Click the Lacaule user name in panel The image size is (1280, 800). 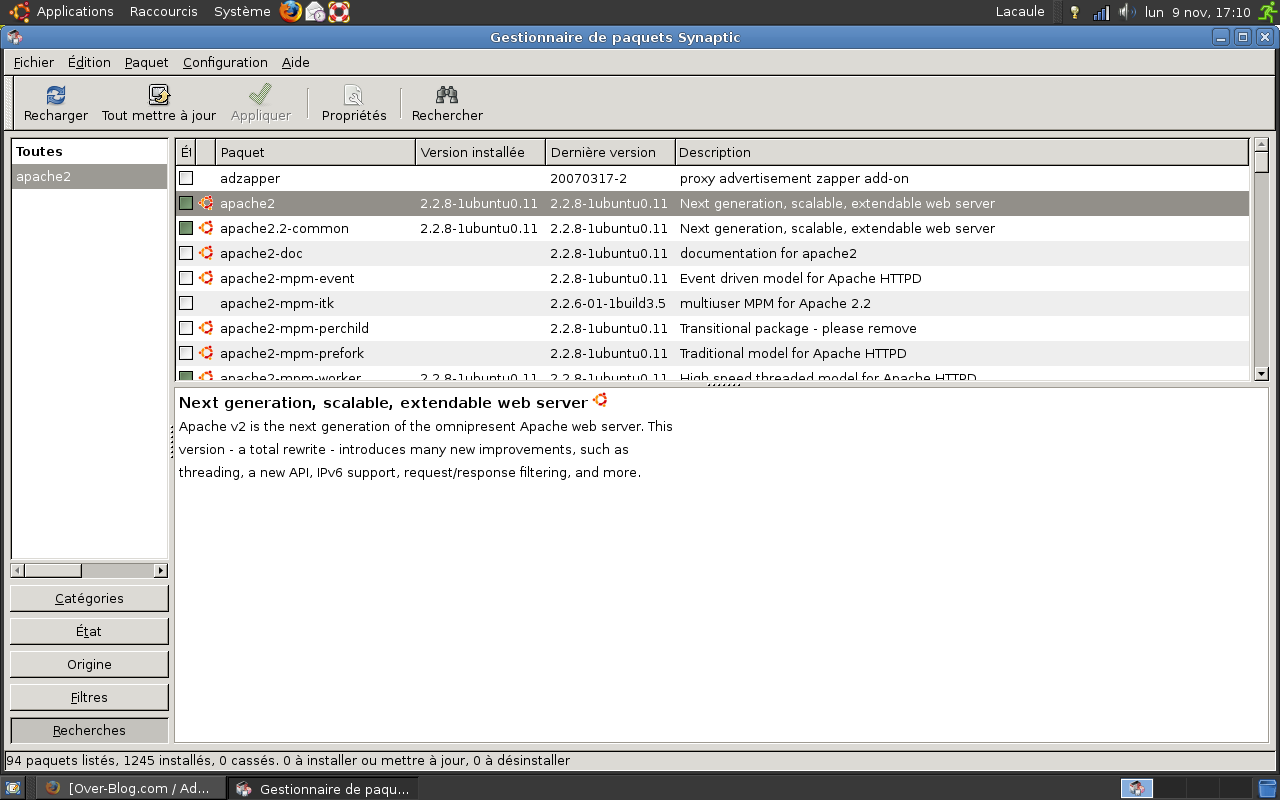(1020, 12)
